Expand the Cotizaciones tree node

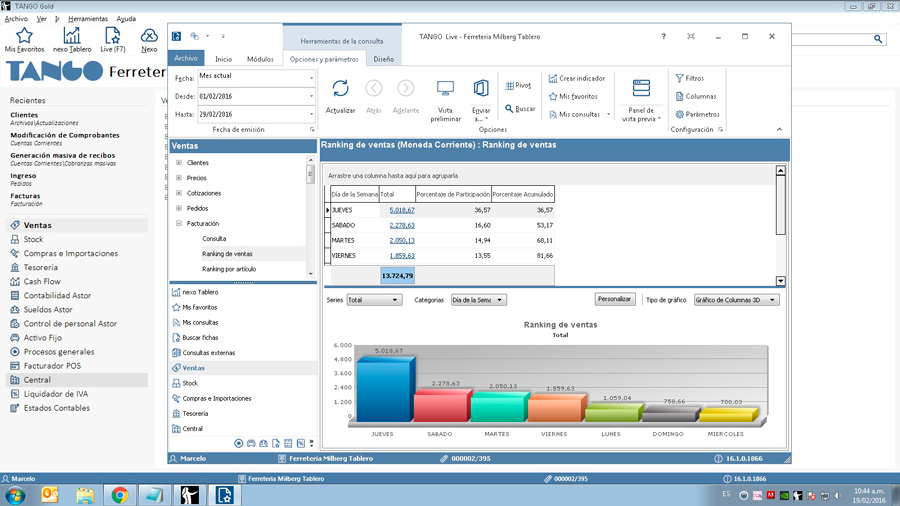coord(179,193)
